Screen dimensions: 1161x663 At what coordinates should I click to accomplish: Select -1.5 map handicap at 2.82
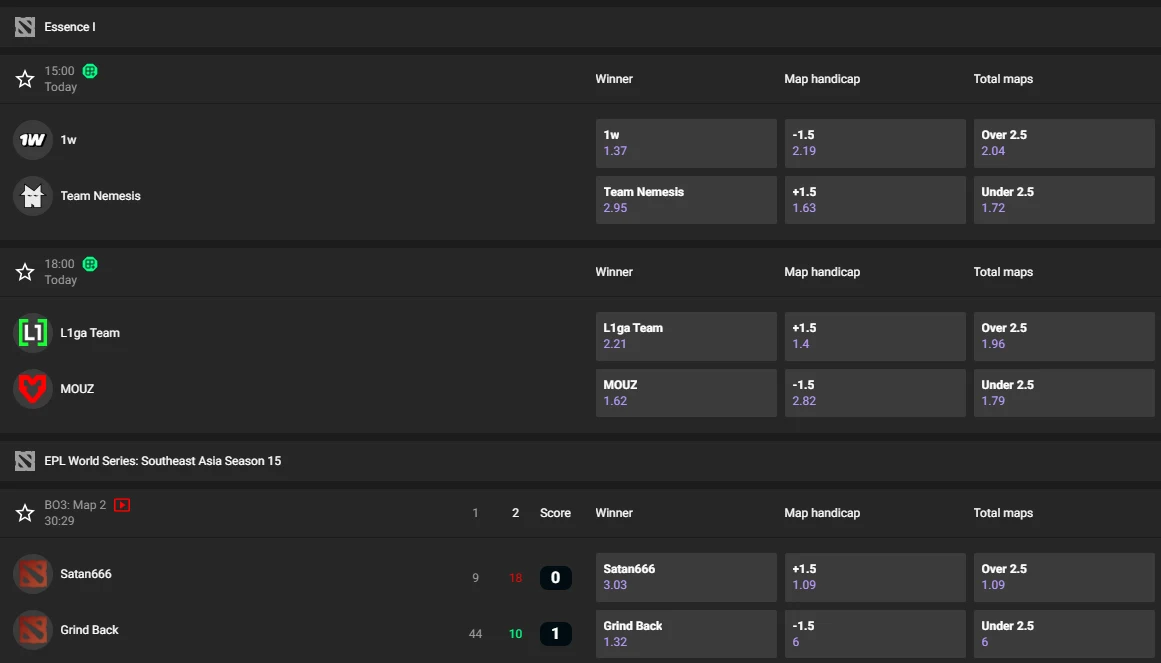[x=875, y=393]
